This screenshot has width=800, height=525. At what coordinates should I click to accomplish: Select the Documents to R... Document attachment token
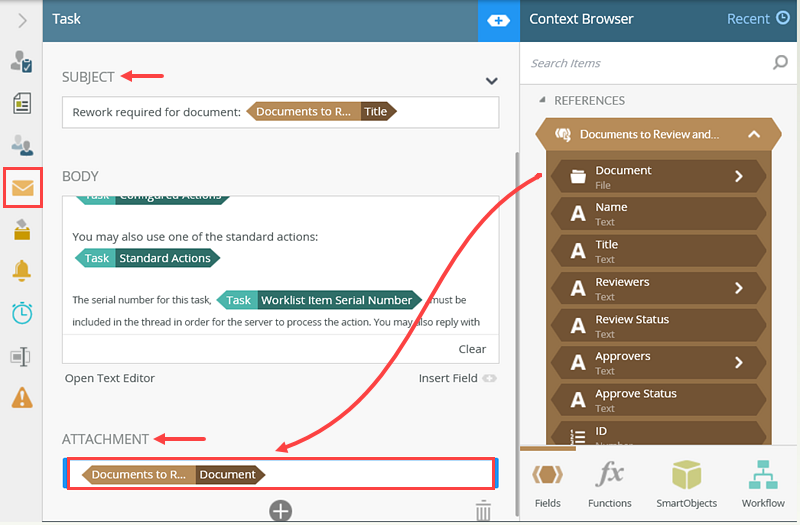point(173,474)
